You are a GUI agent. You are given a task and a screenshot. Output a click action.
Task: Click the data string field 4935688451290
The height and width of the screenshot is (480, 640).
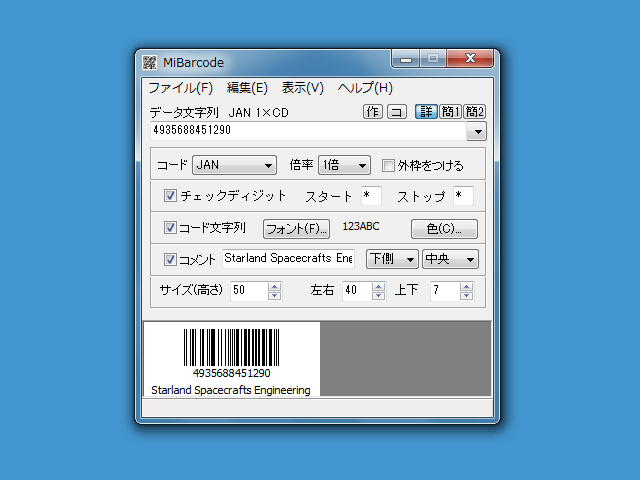[x=308, y=131]
